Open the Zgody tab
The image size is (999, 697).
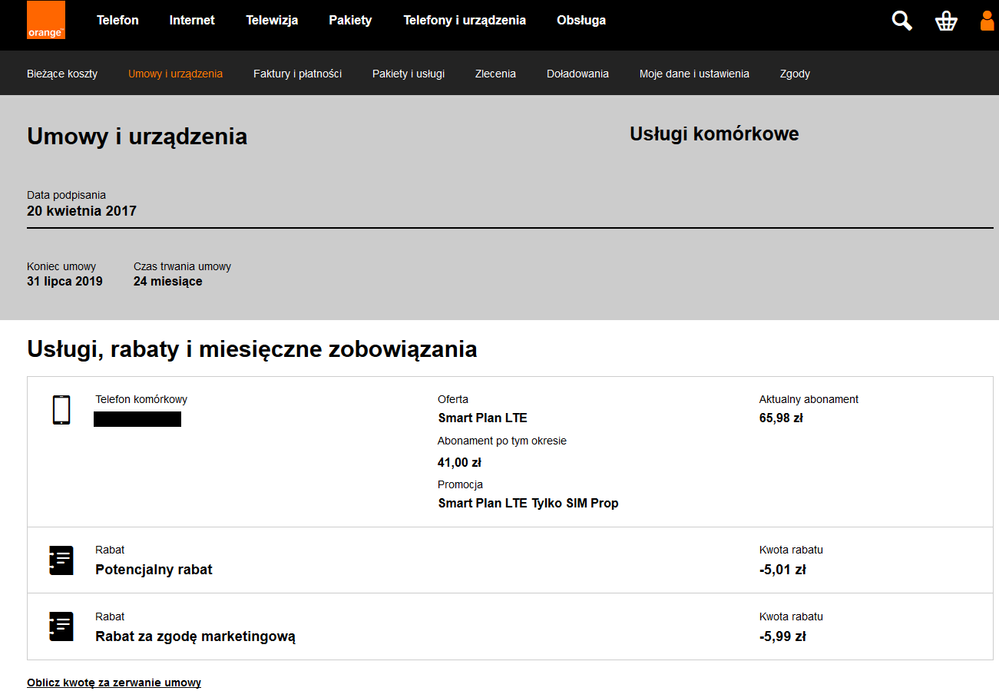pos(794,74)
